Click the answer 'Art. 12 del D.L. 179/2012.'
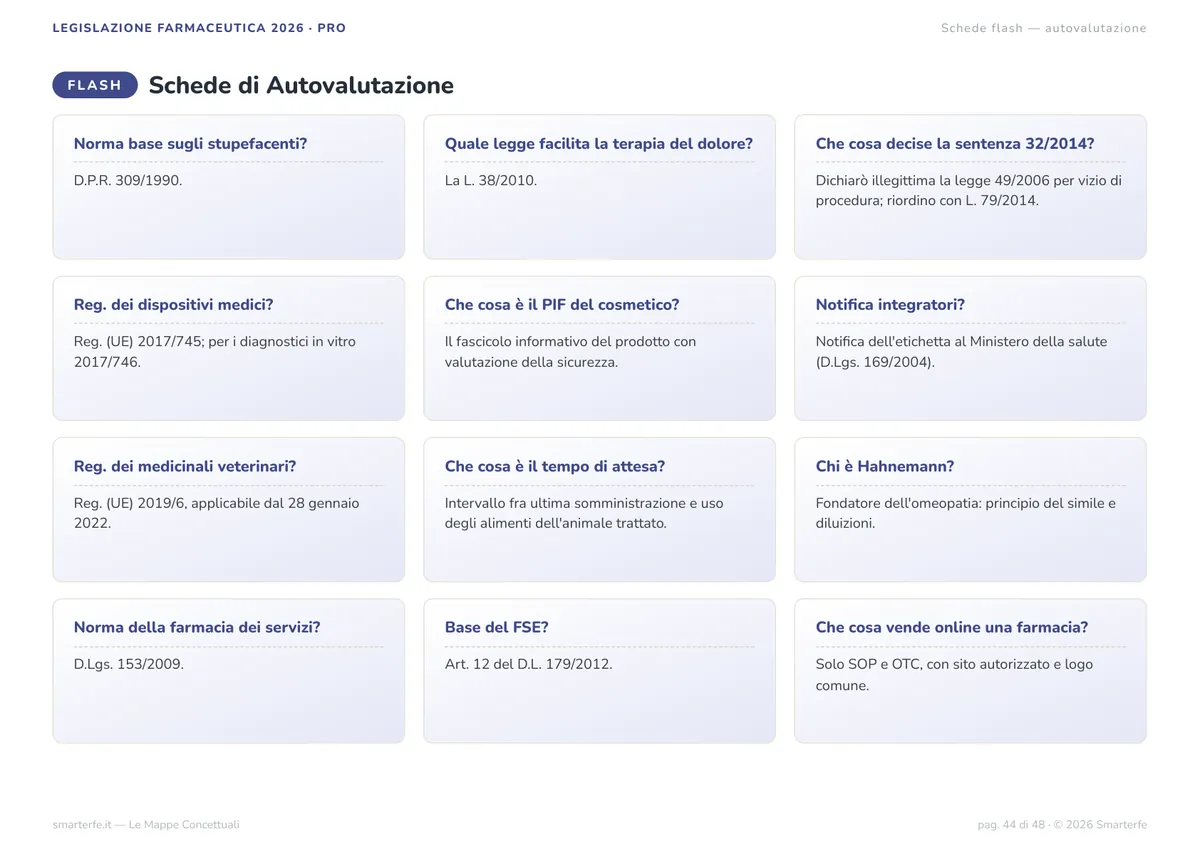Viewport: 1200px width, 849px height. 529,664
